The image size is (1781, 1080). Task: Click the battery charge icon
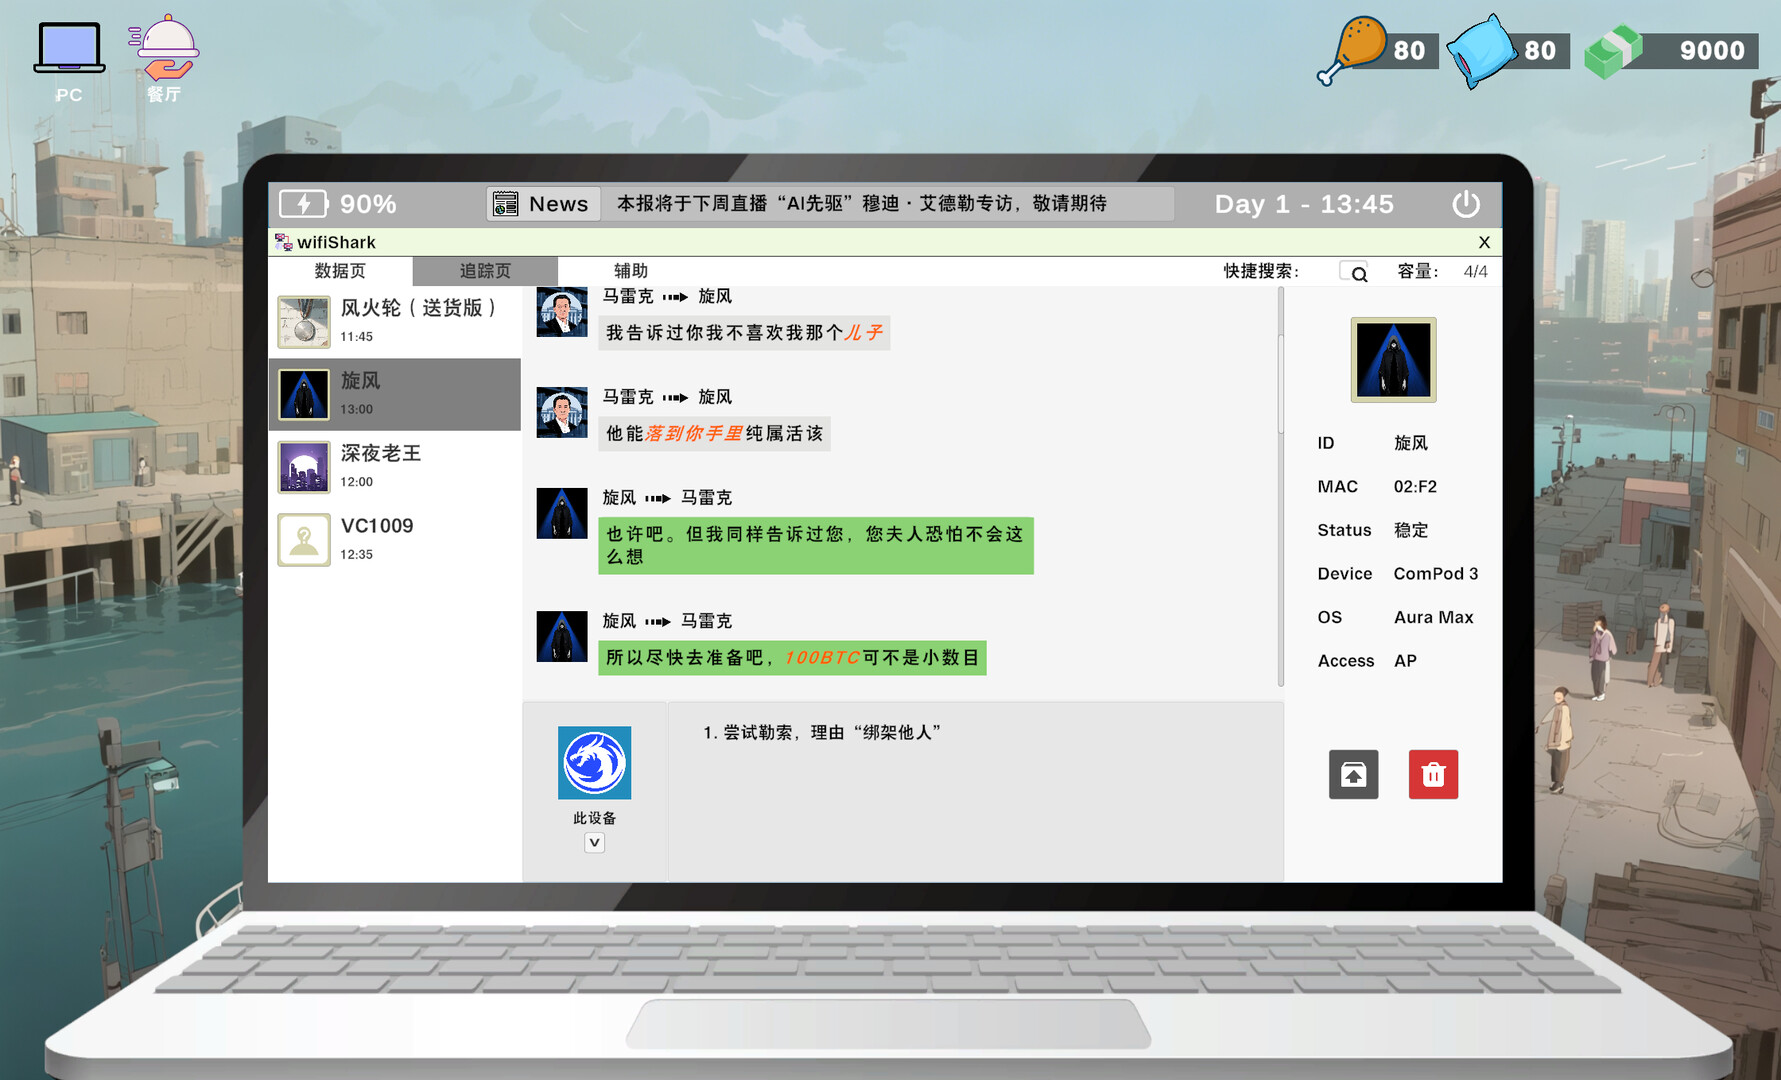tap(302, 203)
